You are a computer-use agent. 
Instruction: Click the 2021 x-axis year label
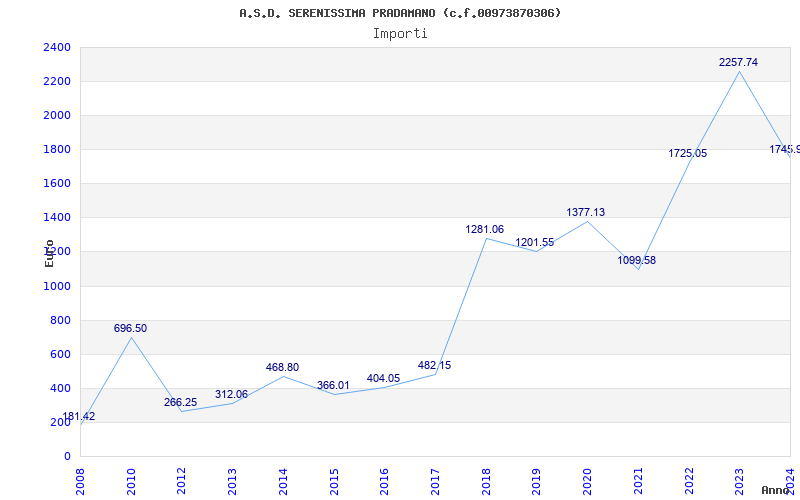tap(638, 481)
